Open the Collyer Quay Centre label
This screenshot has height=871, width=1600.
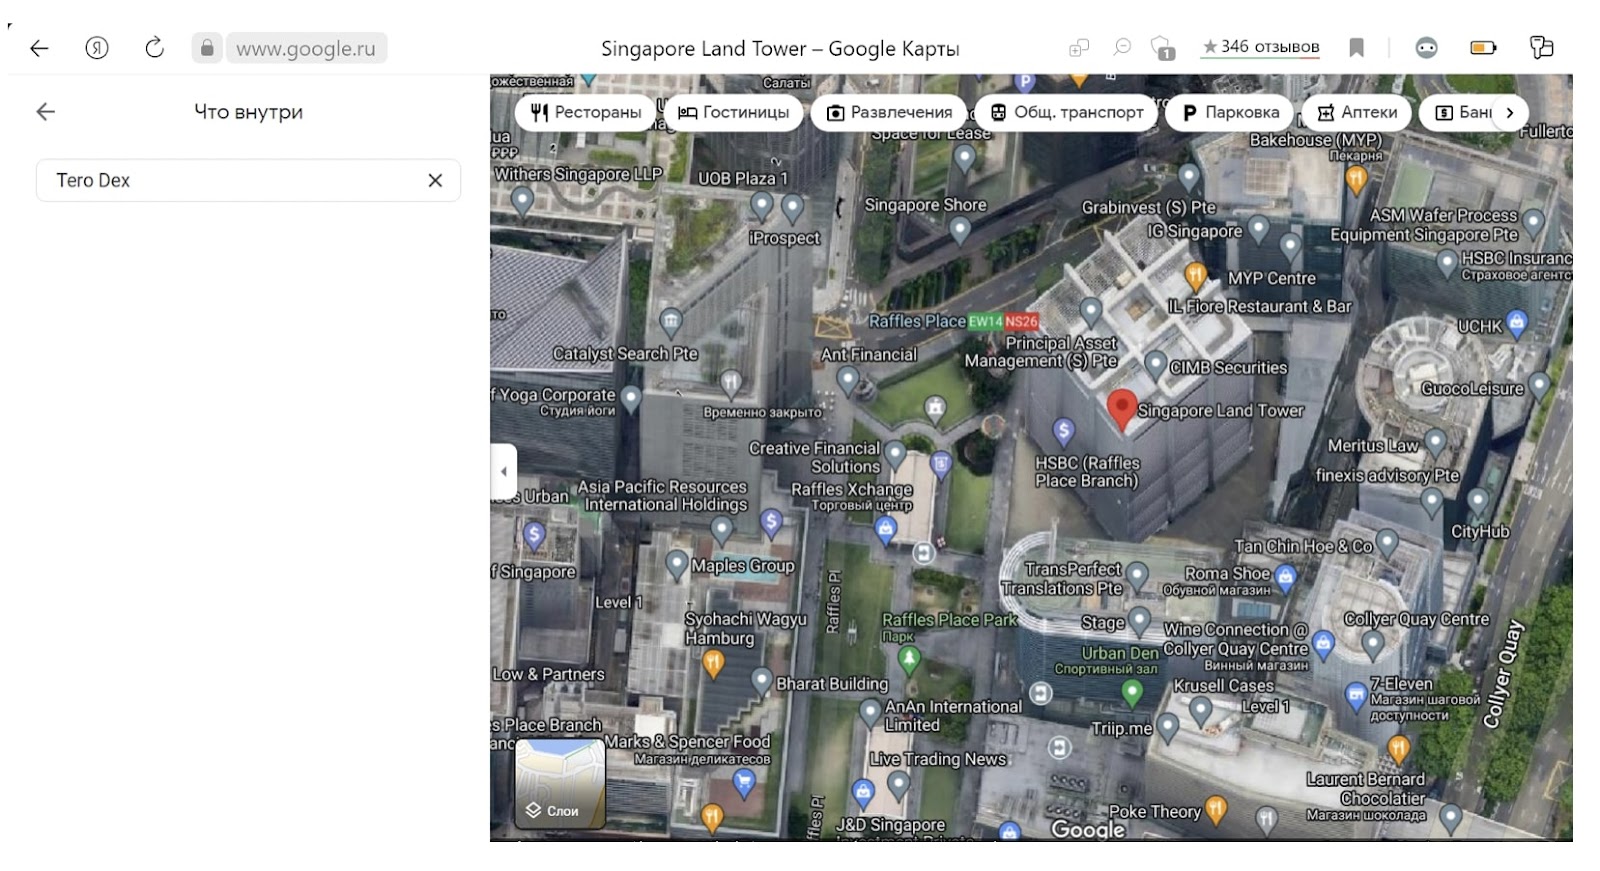(1416, 619)
